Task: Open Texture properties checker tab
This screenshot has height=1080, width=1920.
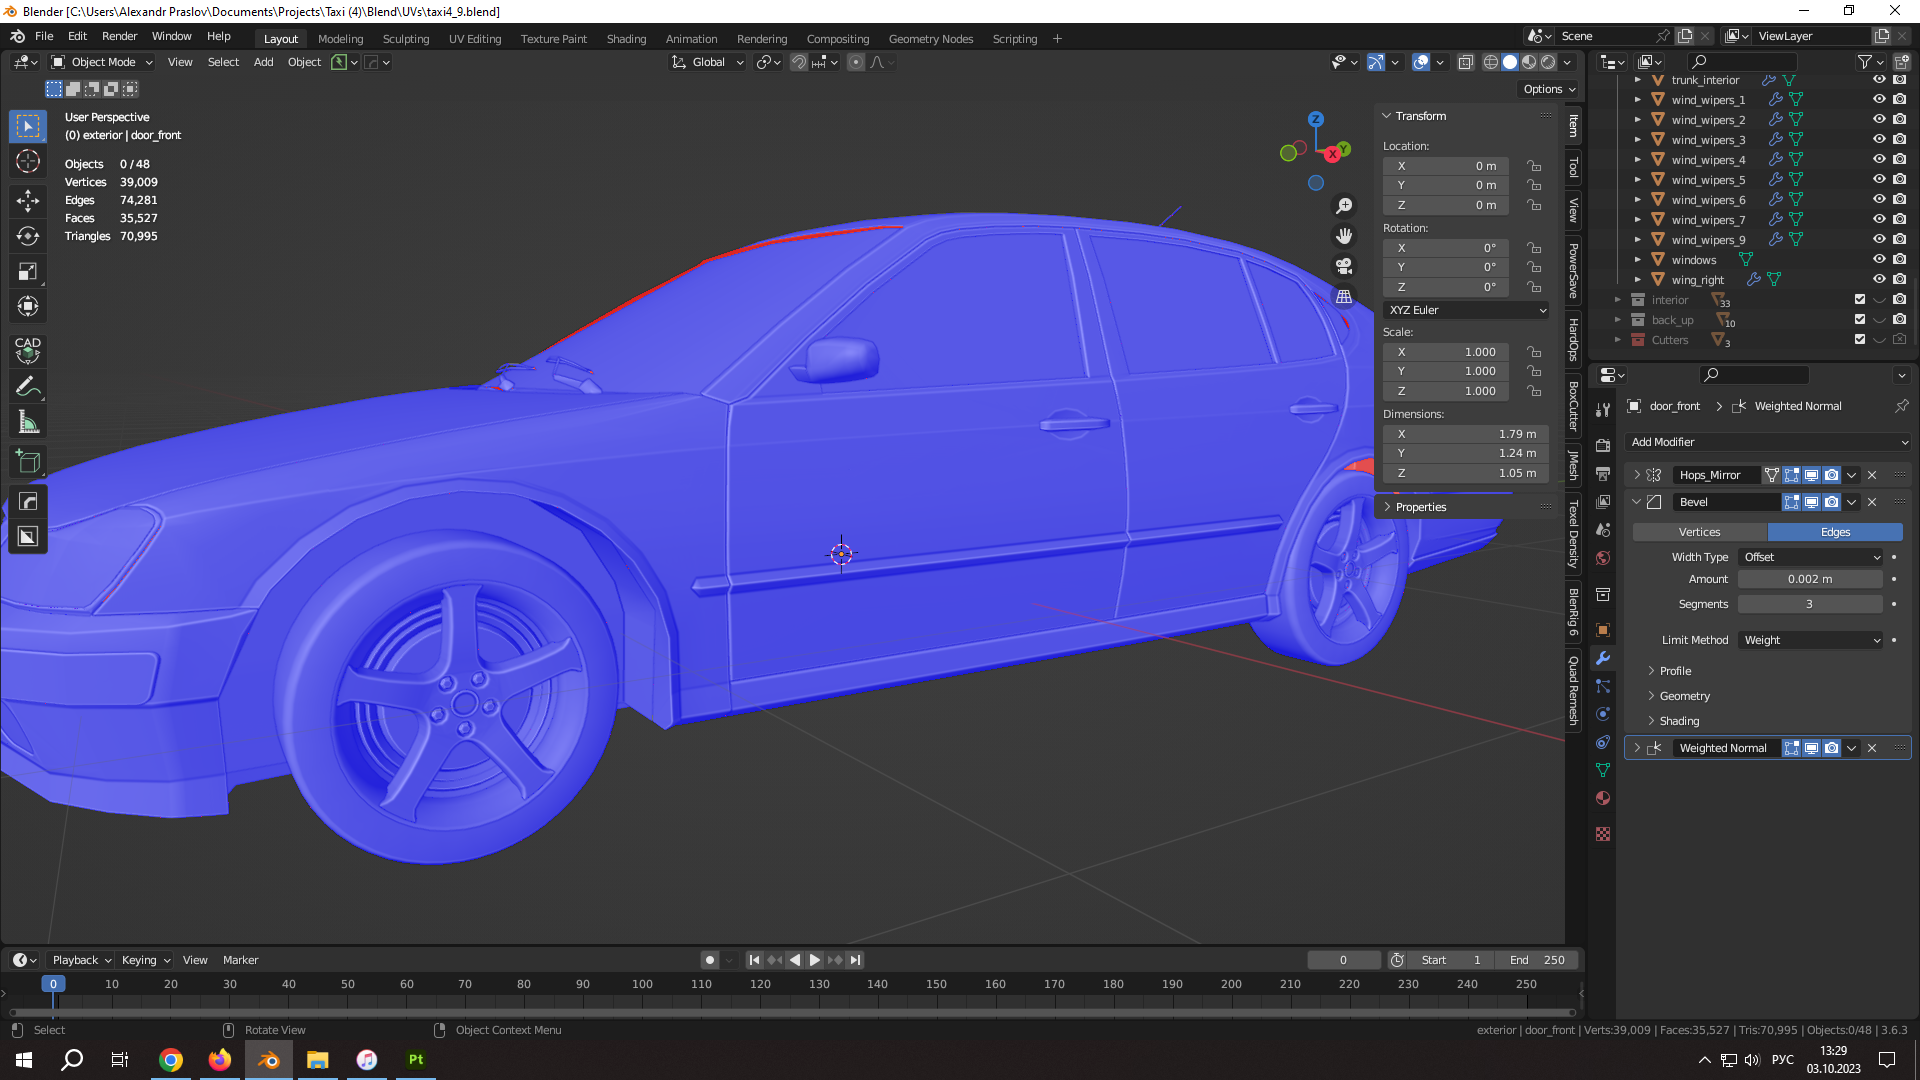Action: click(1603, 834)
